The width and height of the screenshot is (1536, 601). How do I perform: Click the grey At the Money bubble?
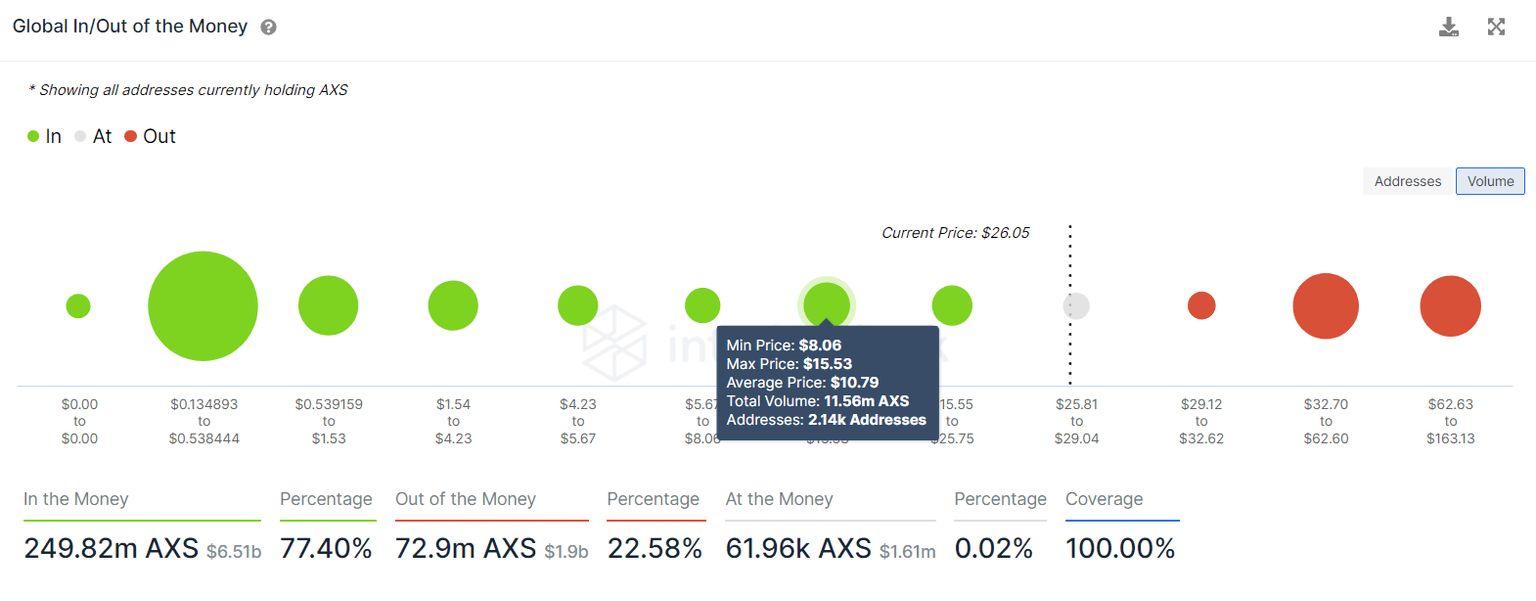[x=1076, y=306]
